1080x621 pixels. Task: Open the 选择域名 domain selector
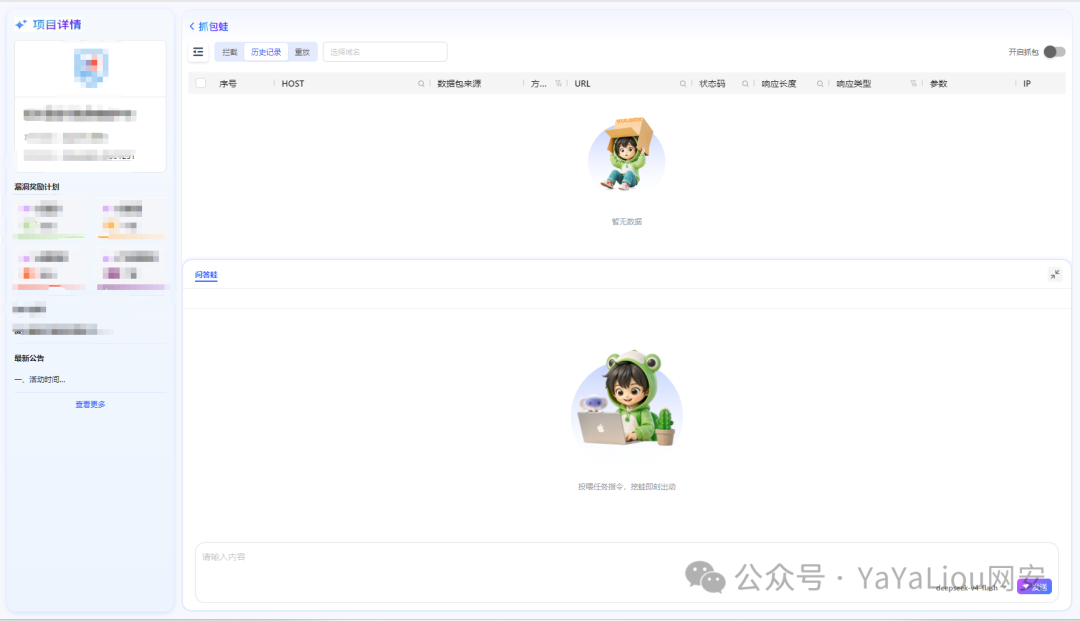[x=385, y=52]
